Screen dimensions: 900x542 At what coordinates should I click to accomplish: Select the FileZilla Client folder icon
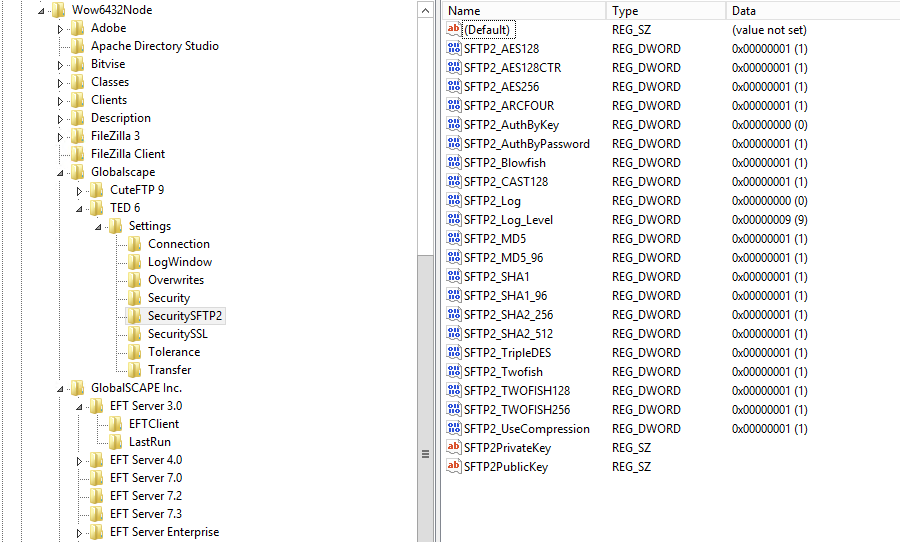(77, 154)
